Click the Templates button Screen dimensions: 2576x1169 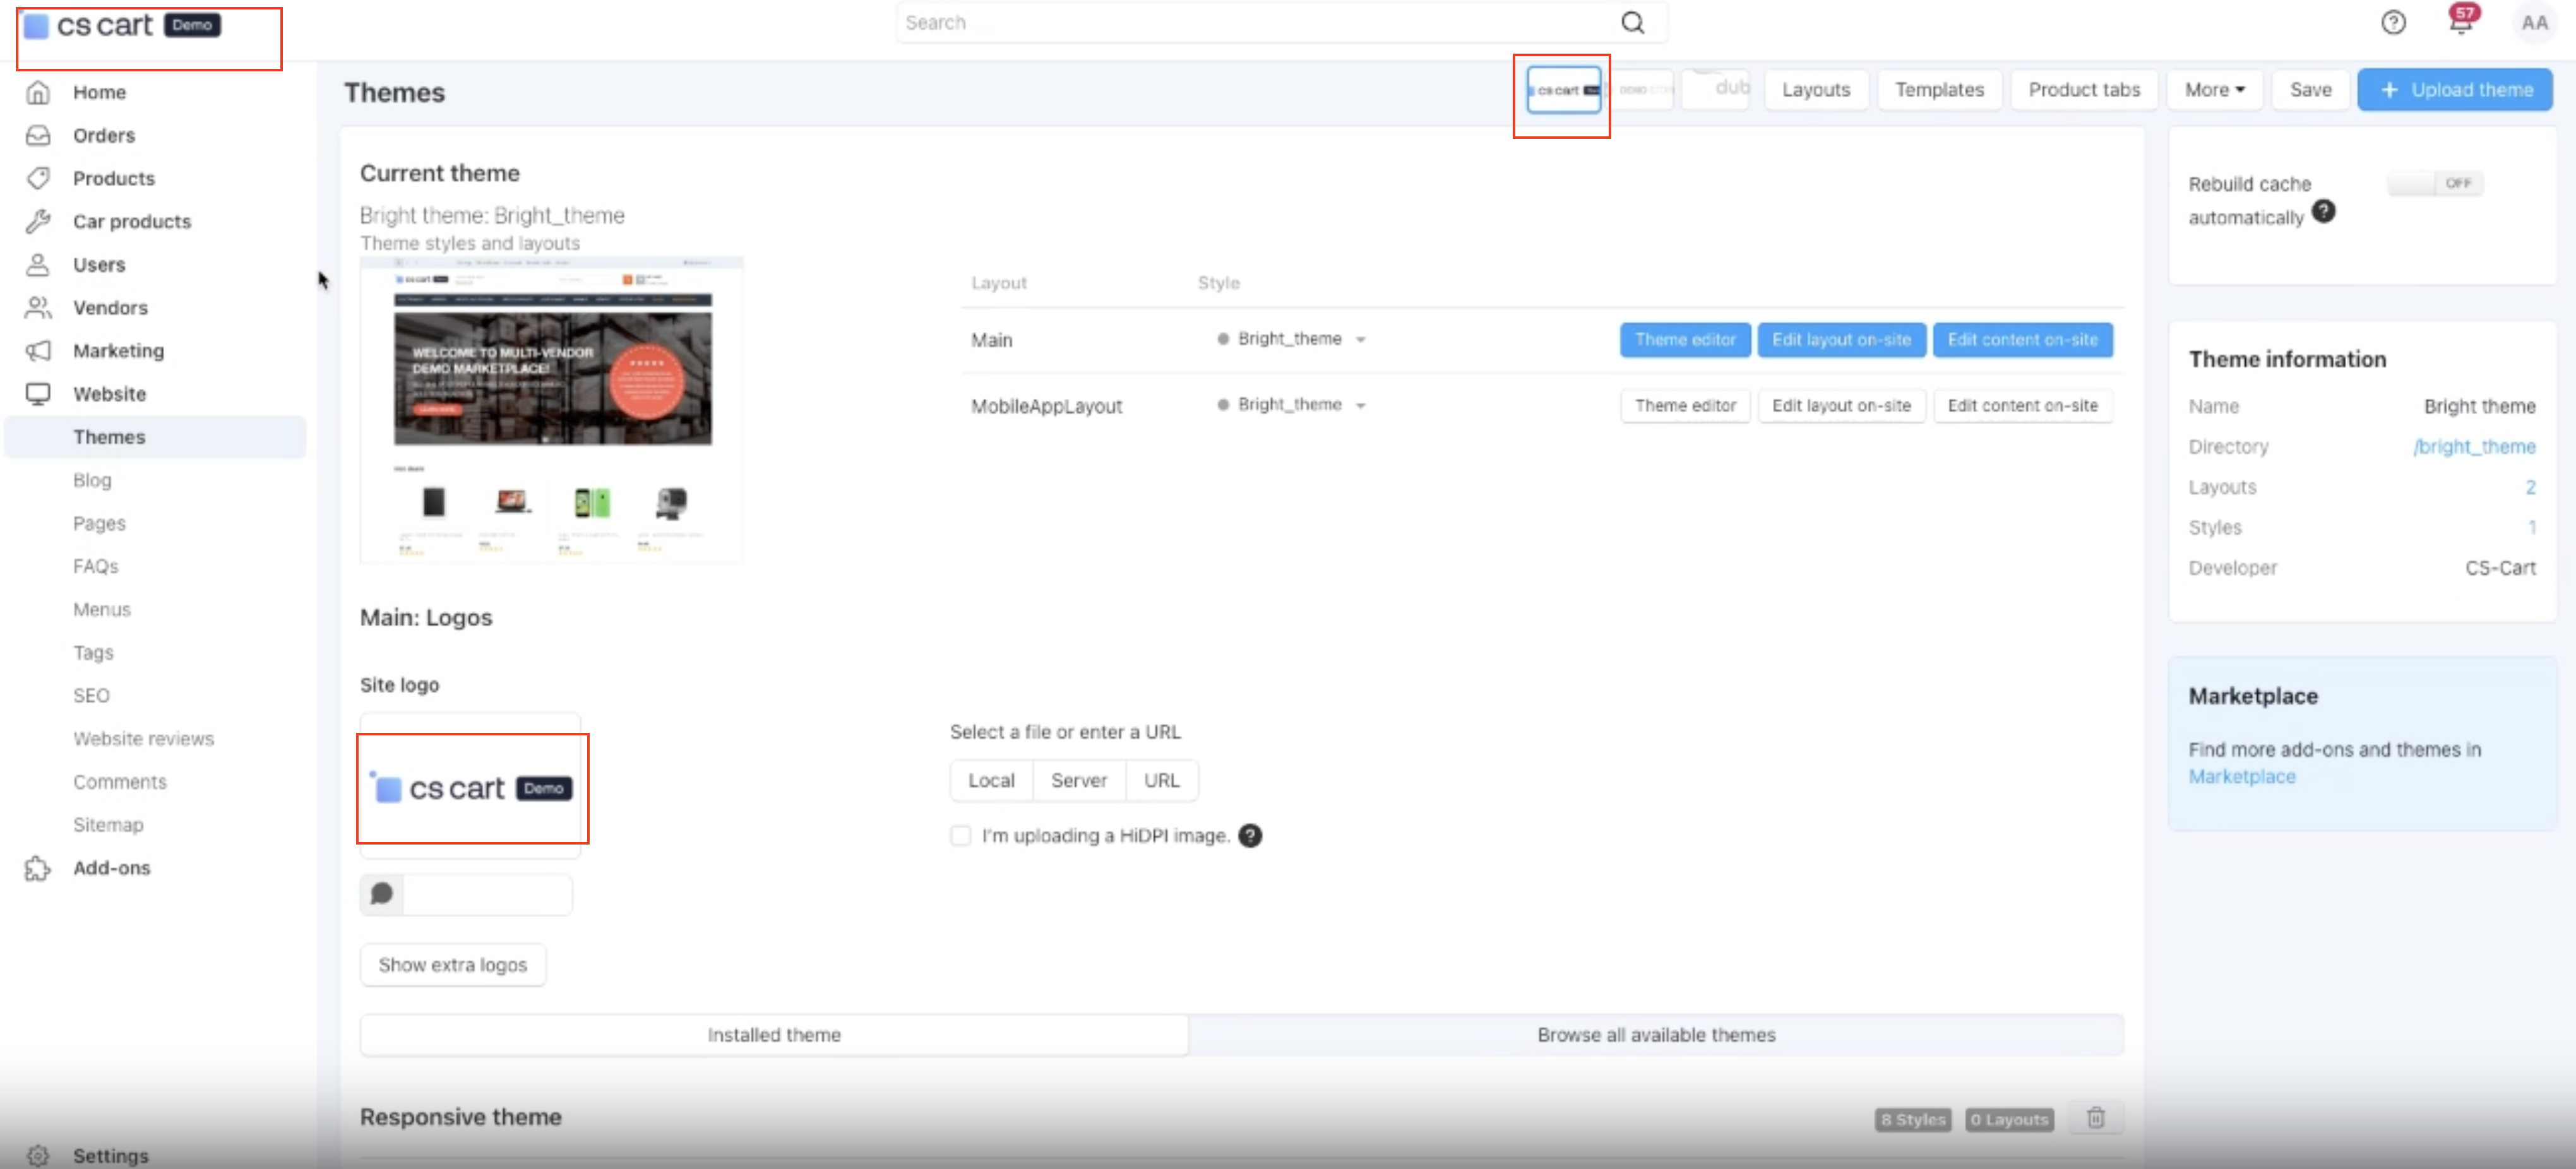[x=1939, y=90]
